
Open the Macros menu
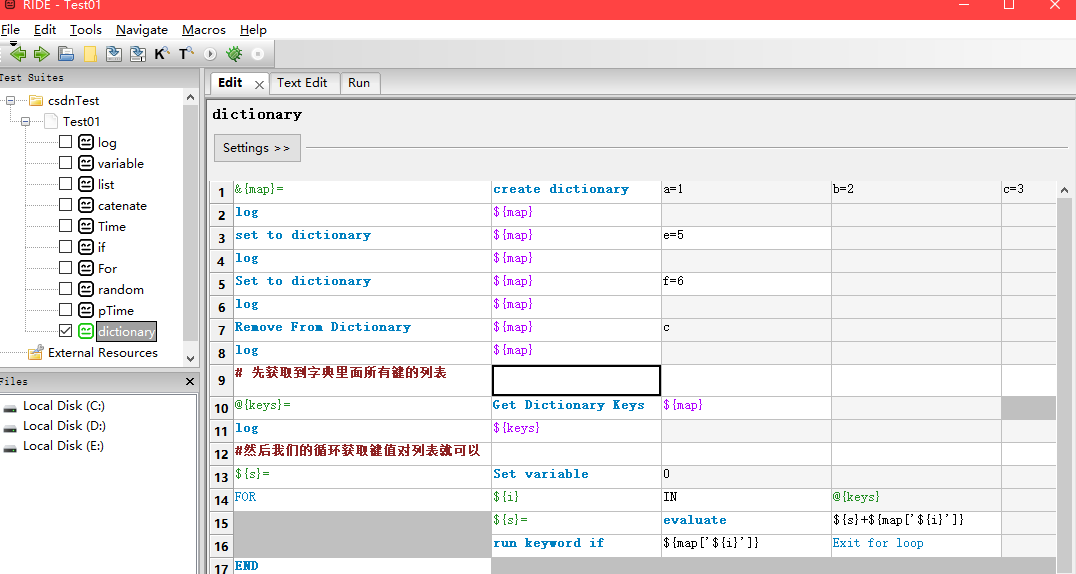[x=204, y=30]
